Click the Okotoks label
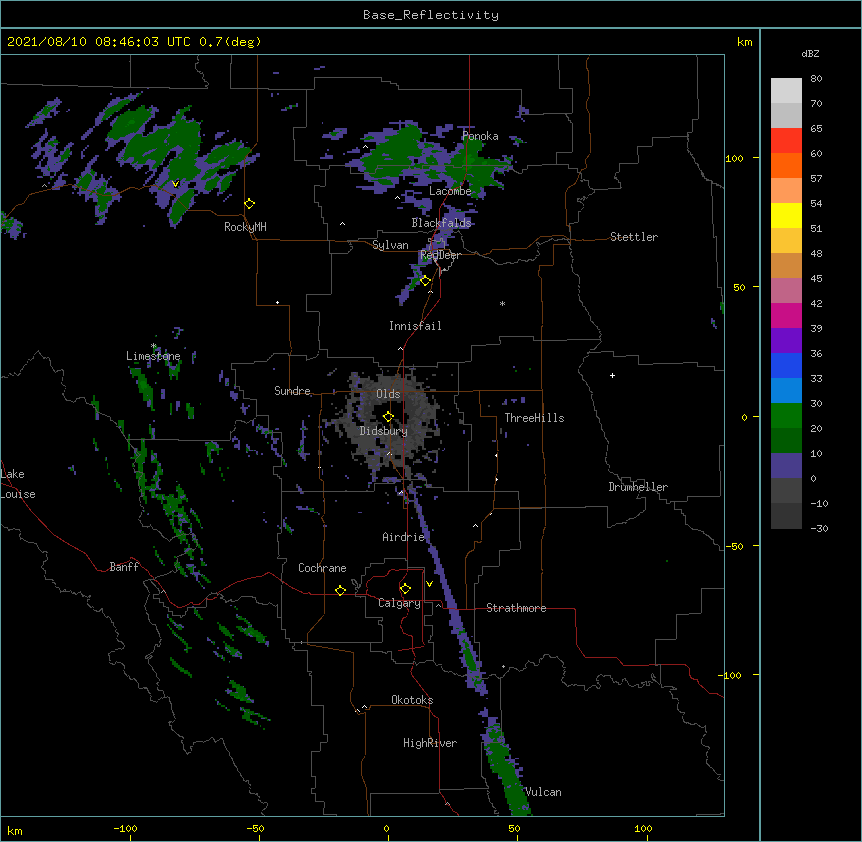Image resolution: width=862 pixels, height=842 pixels. [x=412, y=700]
